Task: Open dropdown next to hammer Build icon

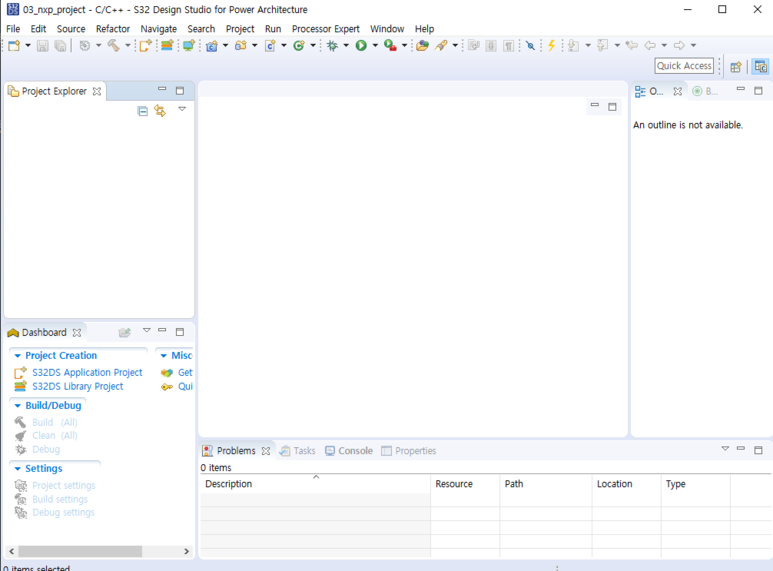Action: (x=128, y=46)
